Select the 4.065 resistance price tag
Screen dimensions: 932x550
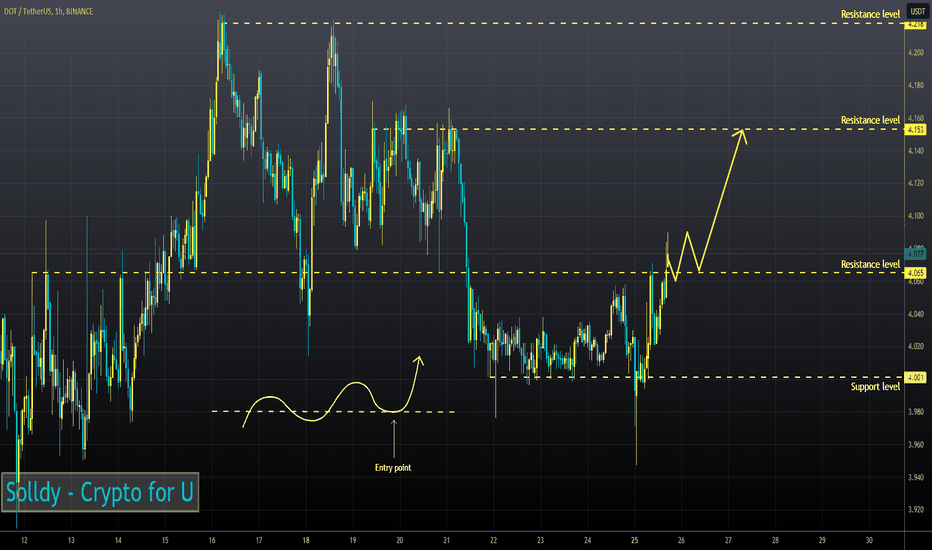(915, 273)
